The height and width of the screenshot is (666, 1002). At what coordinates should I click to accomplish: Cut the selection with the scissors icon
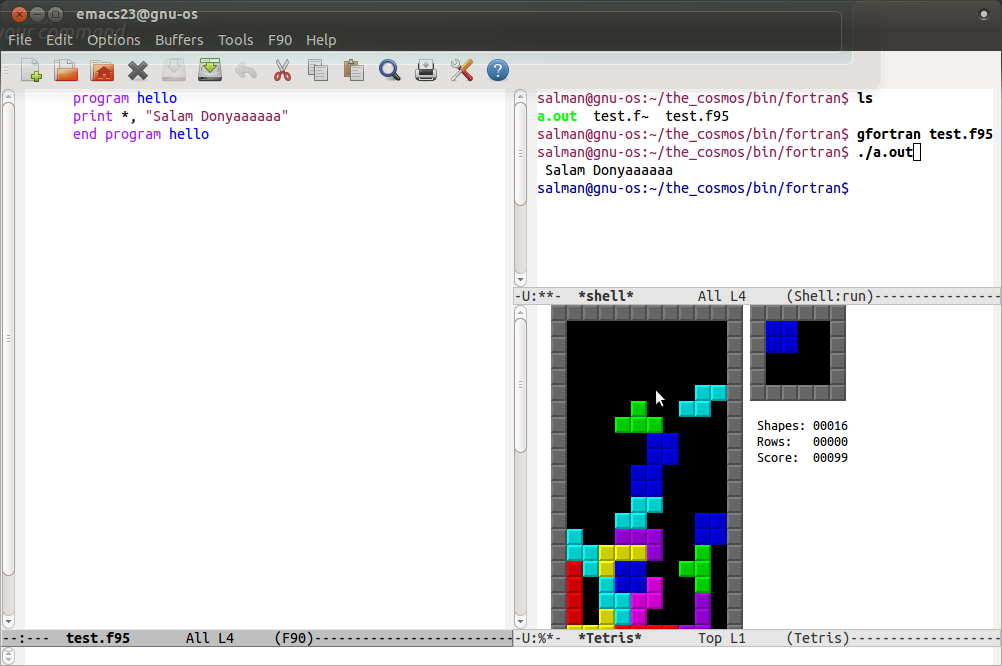pyautogui.click(x=282, y=70)
